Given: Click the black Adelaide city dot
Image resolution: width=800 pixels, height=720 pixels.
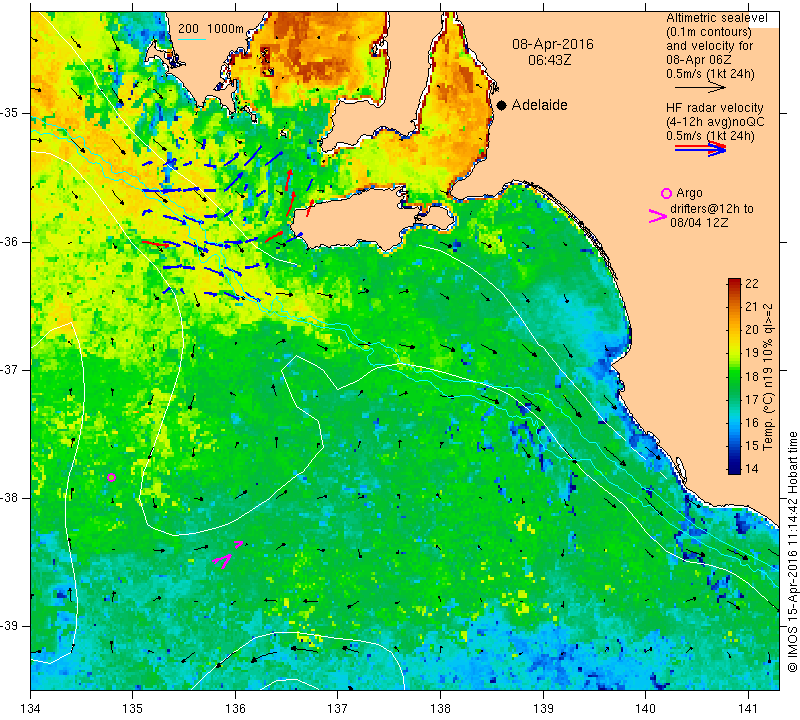Looking at the screenshot, I should click(502, 105).
